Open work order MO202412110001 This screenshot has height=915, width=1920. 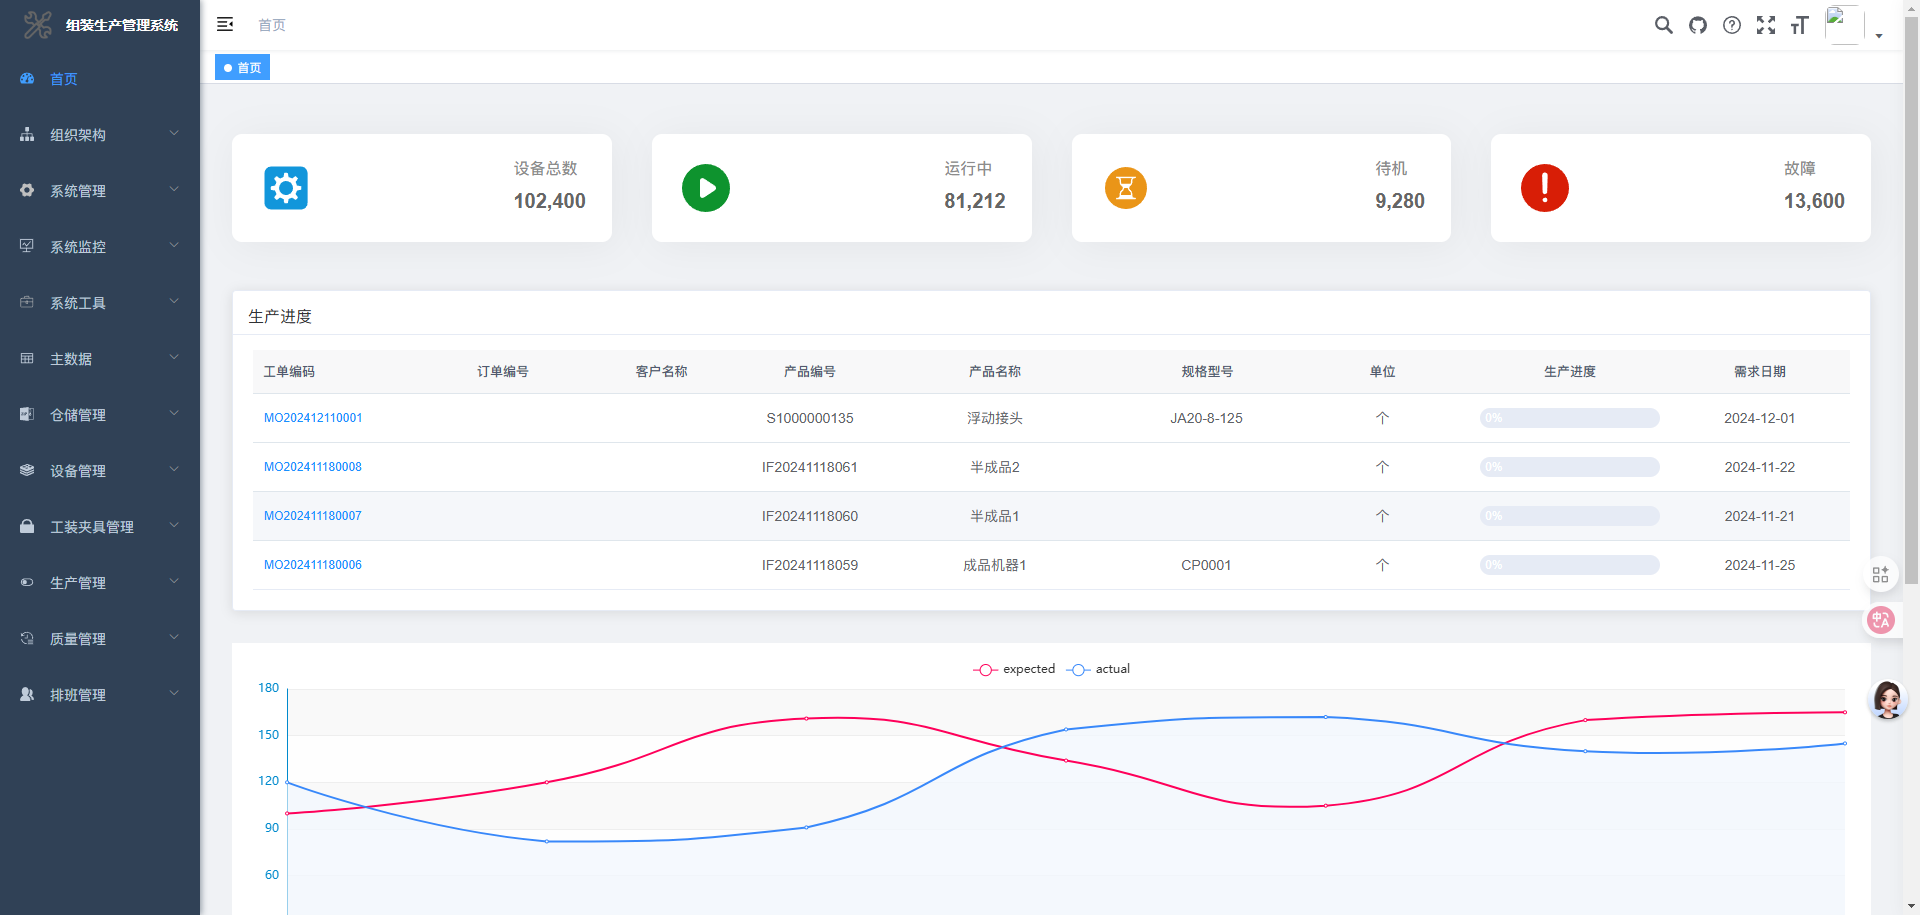[x=313, y=418]
